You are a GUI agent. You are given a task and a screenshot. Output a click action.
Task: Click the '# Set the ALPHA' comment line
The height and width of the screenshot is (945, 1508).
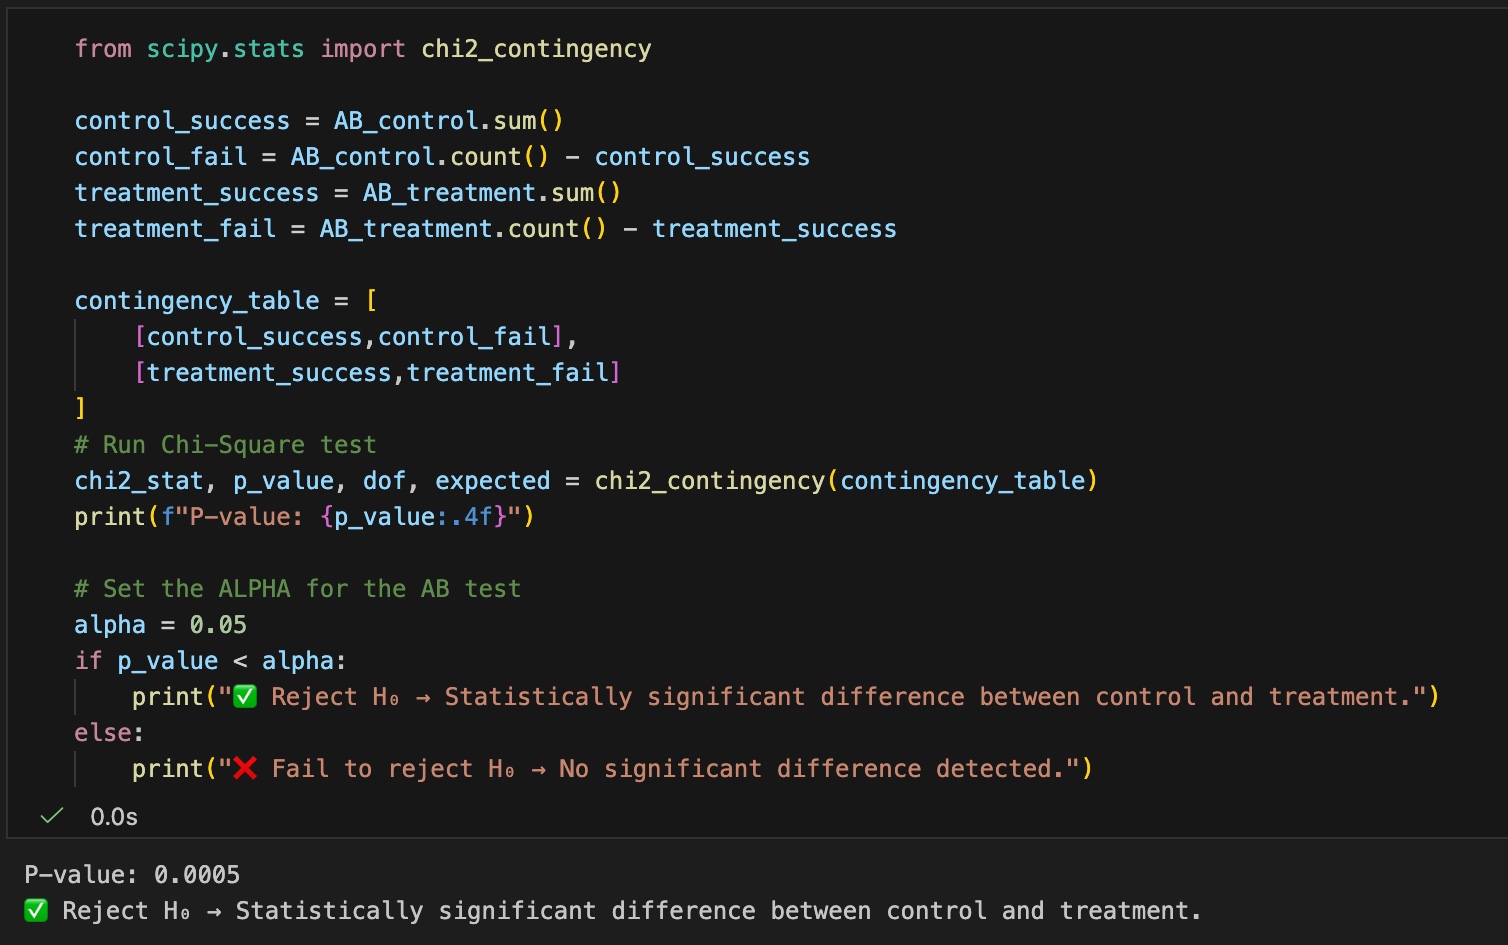coord(297,589)
